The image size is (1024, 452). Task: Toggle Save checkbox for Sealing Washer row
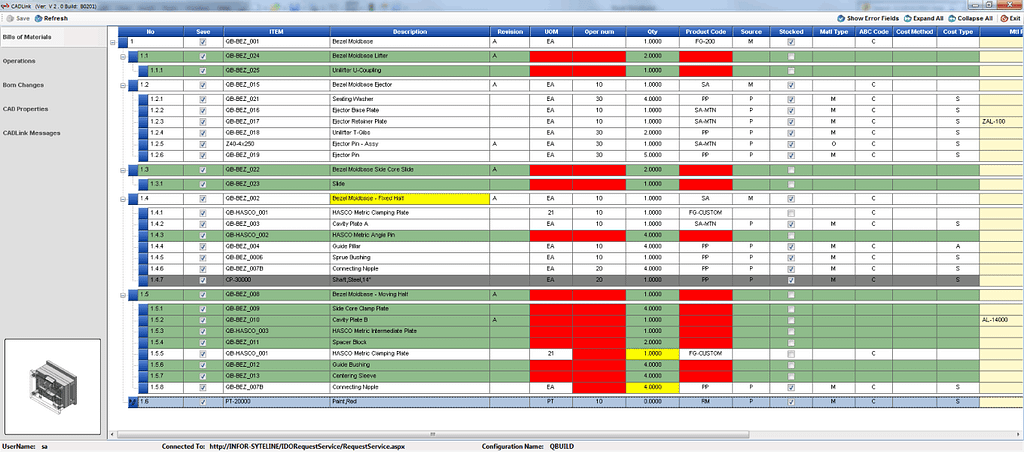pyautogui.click(x=203, y=99)
